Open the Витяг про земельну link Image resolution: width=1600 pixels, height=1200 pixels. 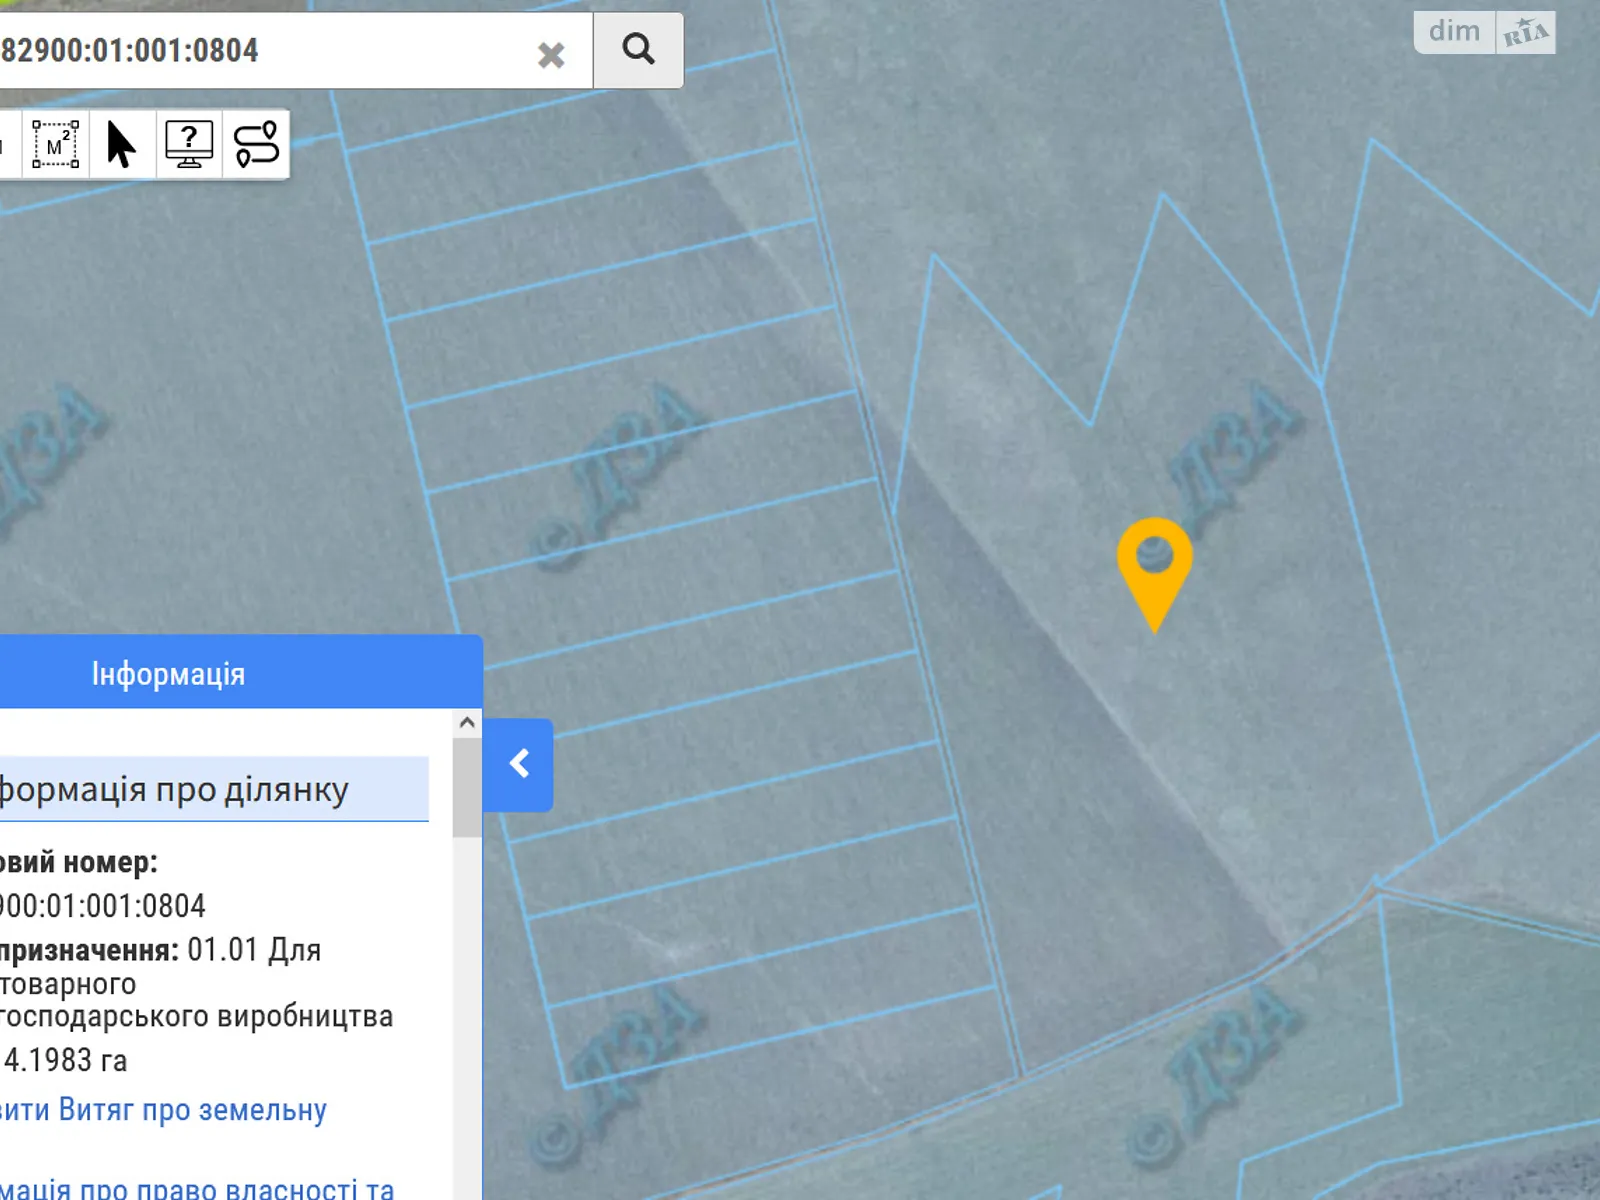click(x=164, y=1110)
